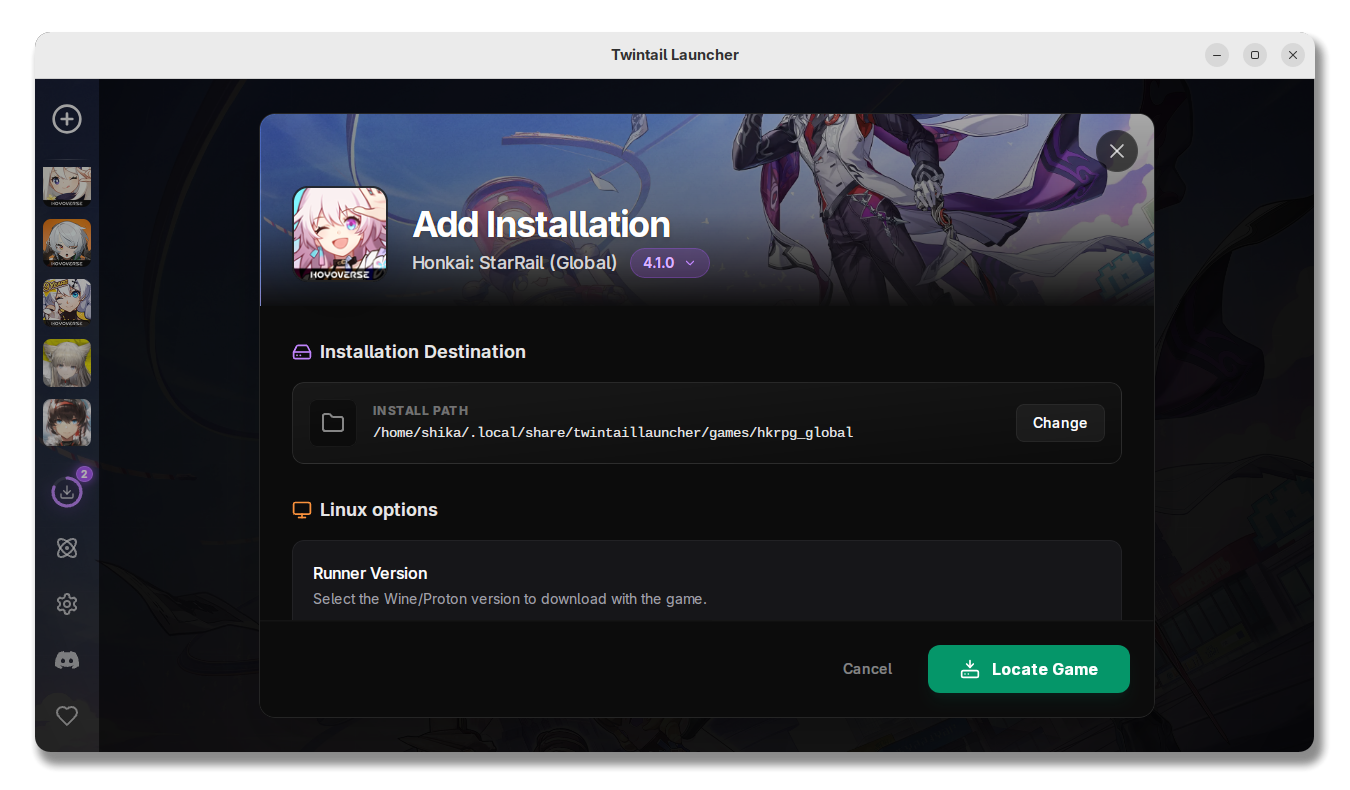Open the Discord link icon
The width and height of the screenshot is (1350, 790).
tap(67, 660)
